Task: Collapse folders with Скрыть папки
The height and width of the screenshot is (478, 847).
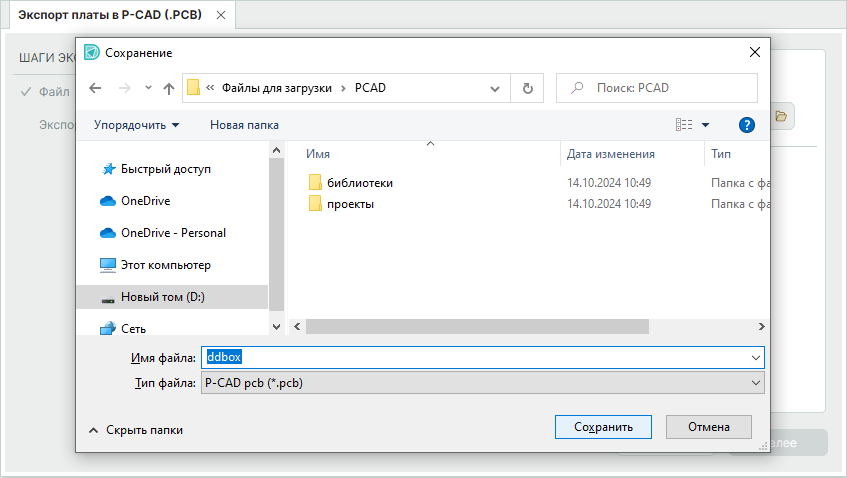Action: [136, 430]
